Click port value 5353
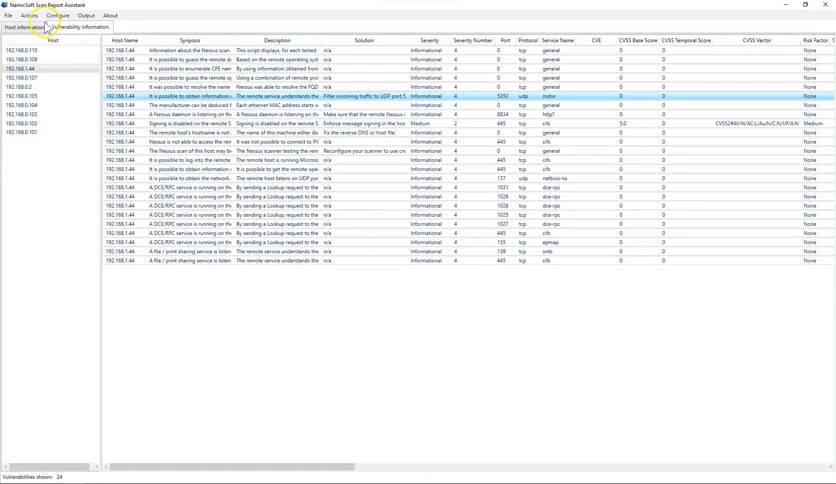 [502, 96]
